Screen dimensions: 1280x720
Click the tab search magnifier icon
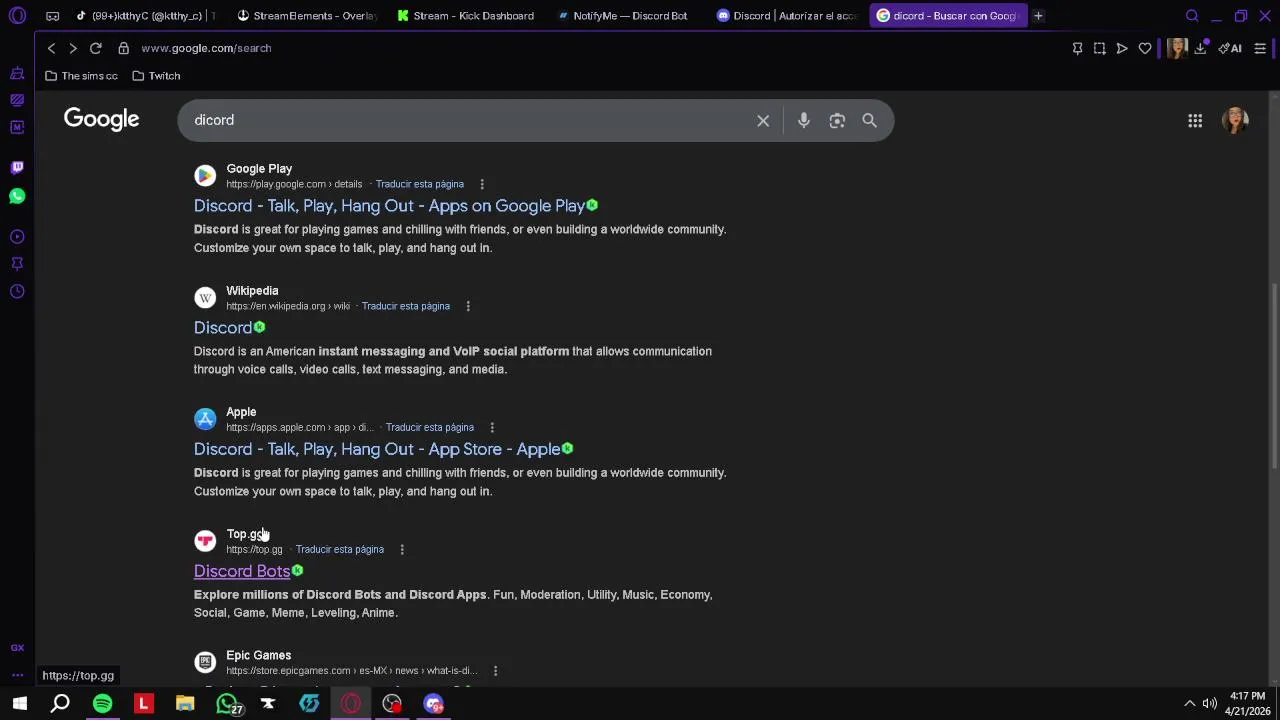(x=1192, y=16)
